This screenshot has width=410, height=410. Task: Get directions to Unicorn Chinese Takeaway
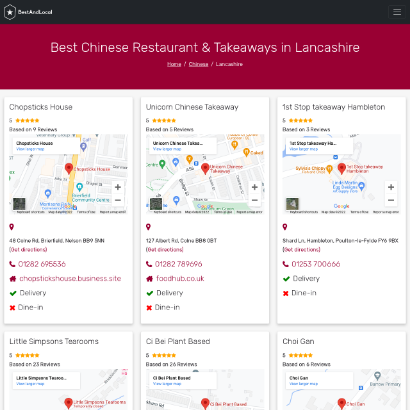[165, 249]
